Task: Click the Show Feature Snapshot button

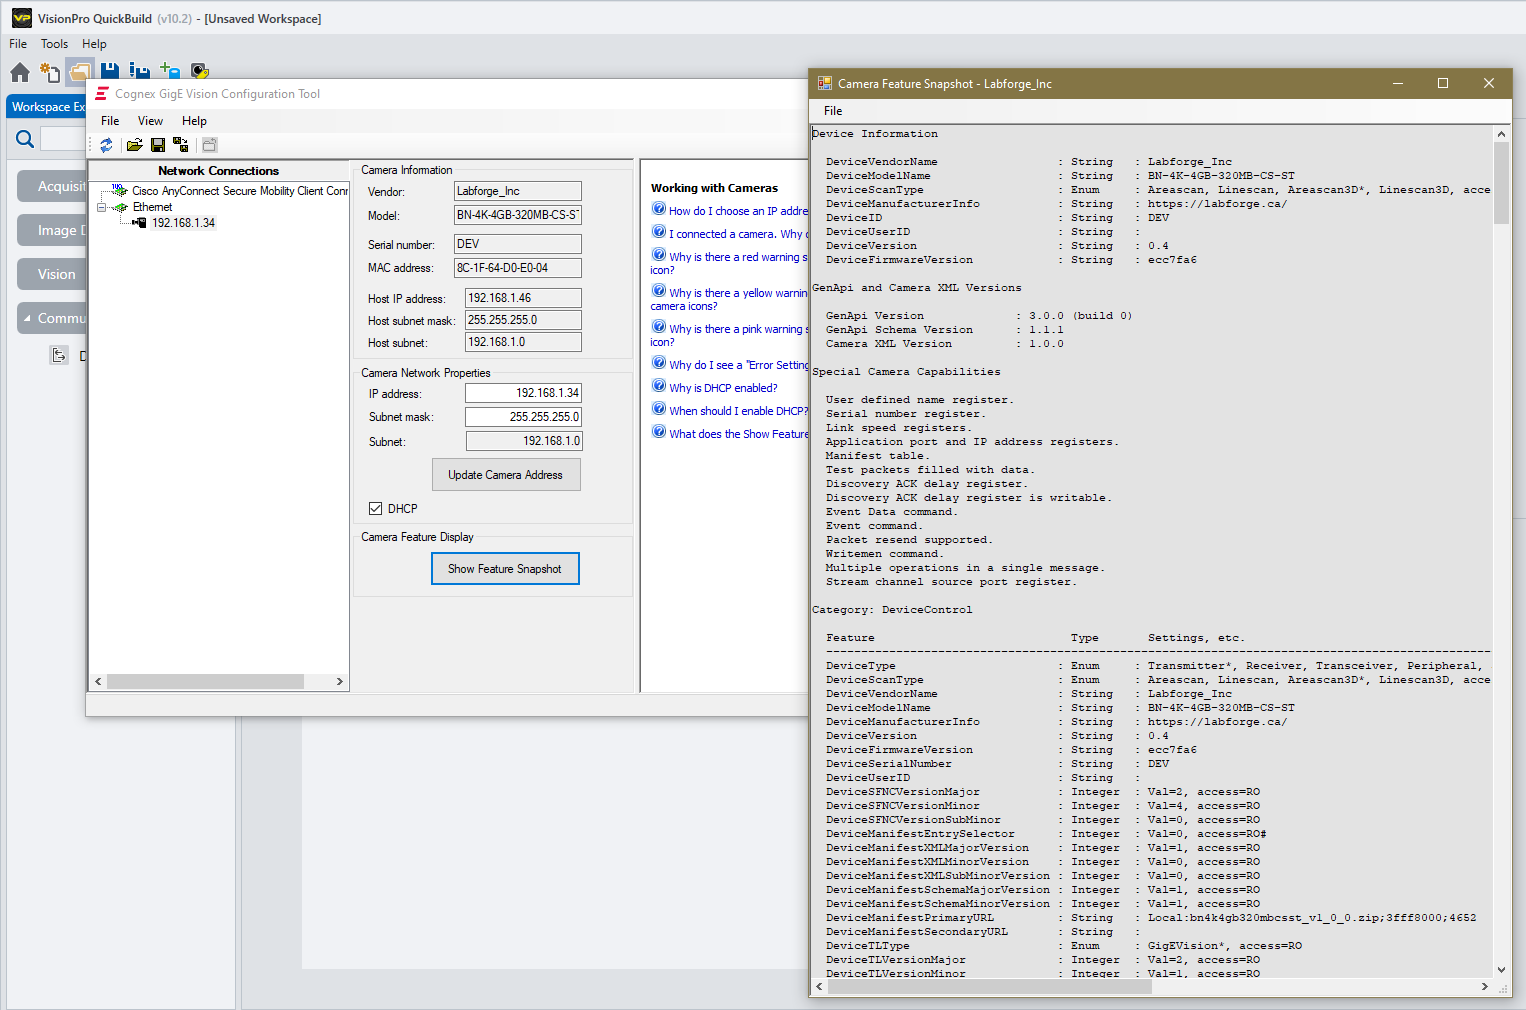Action: coord(505,569)
